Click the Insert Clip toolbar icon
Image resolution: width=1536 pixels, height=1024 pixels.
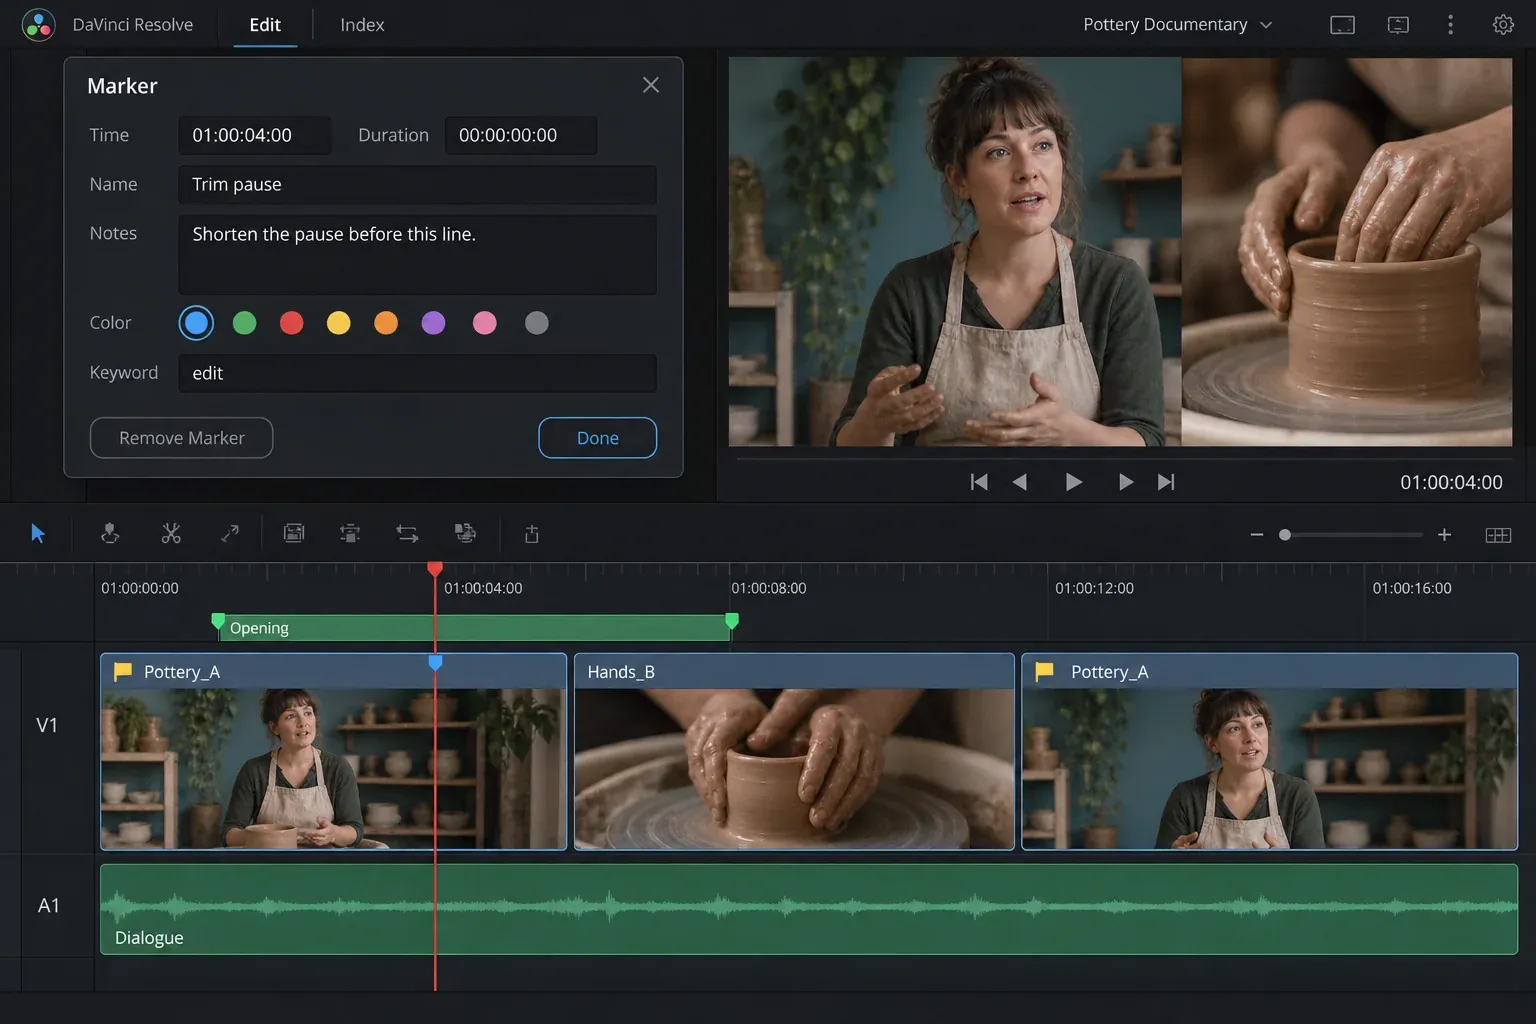[294, 534]
